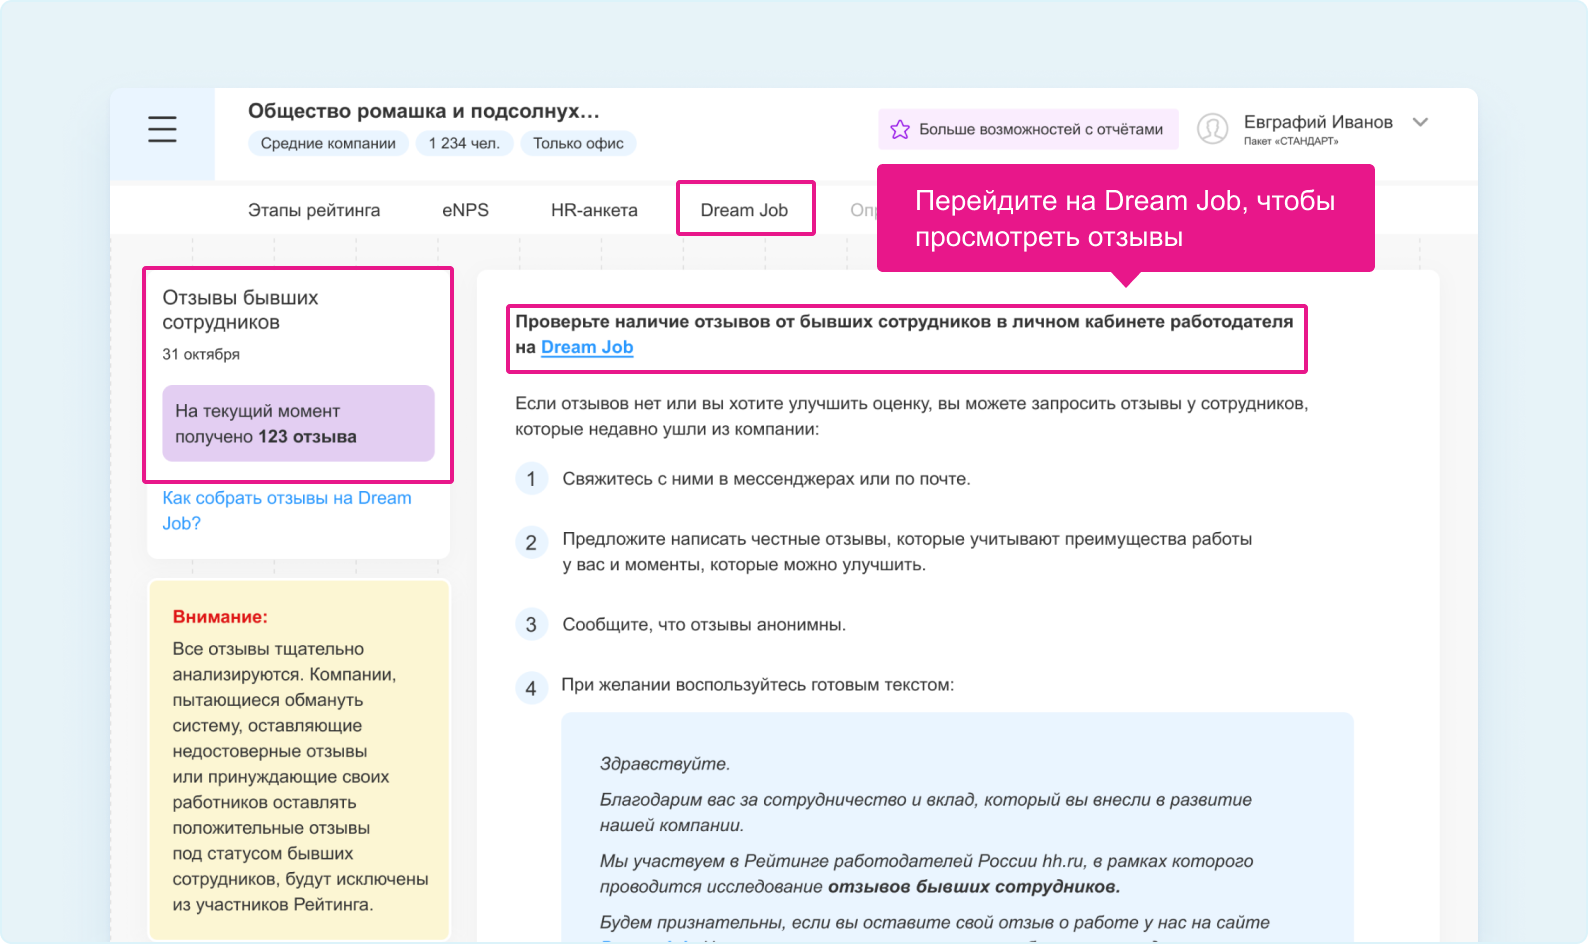This screenshot has height=944, width=1588.
Task: Select Отзывы бывших сотрудников card title
Action: coord(240,310)
